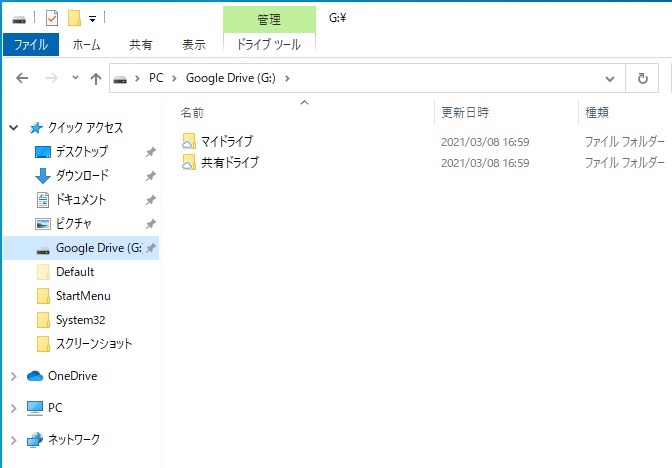This screenshot has width=672, height=468.
Task: Select the マイドライブ folder
Action: 226,142
